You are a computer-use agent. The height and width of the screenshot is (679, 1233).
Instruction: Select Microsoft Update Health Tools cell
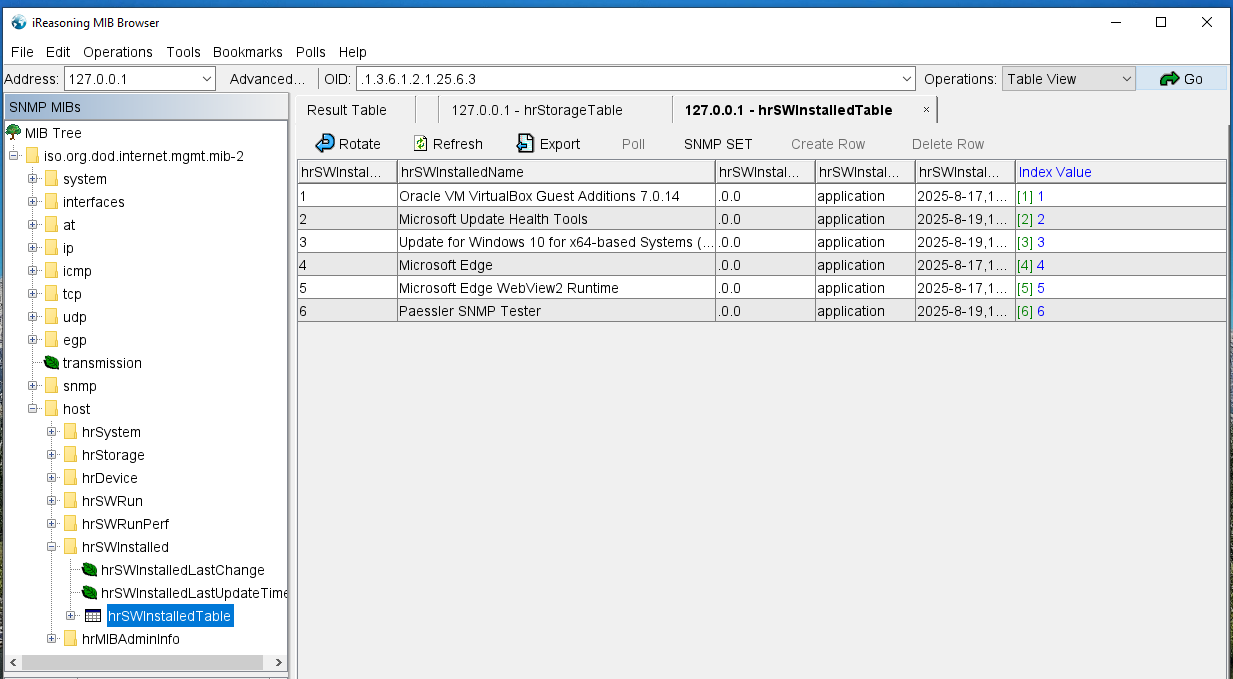(x=556, y=219)
